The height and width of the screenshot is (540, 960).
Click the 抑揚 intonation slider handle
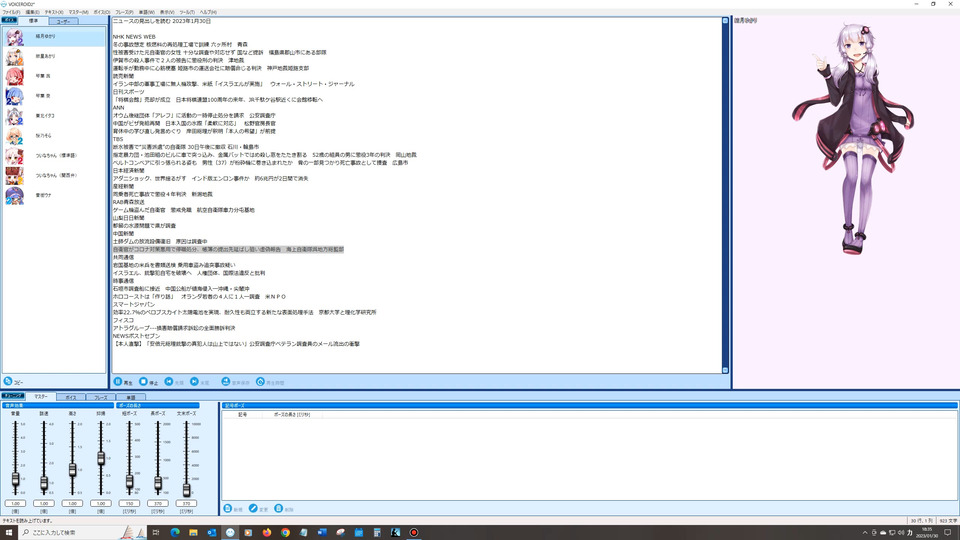coord(101,458)
